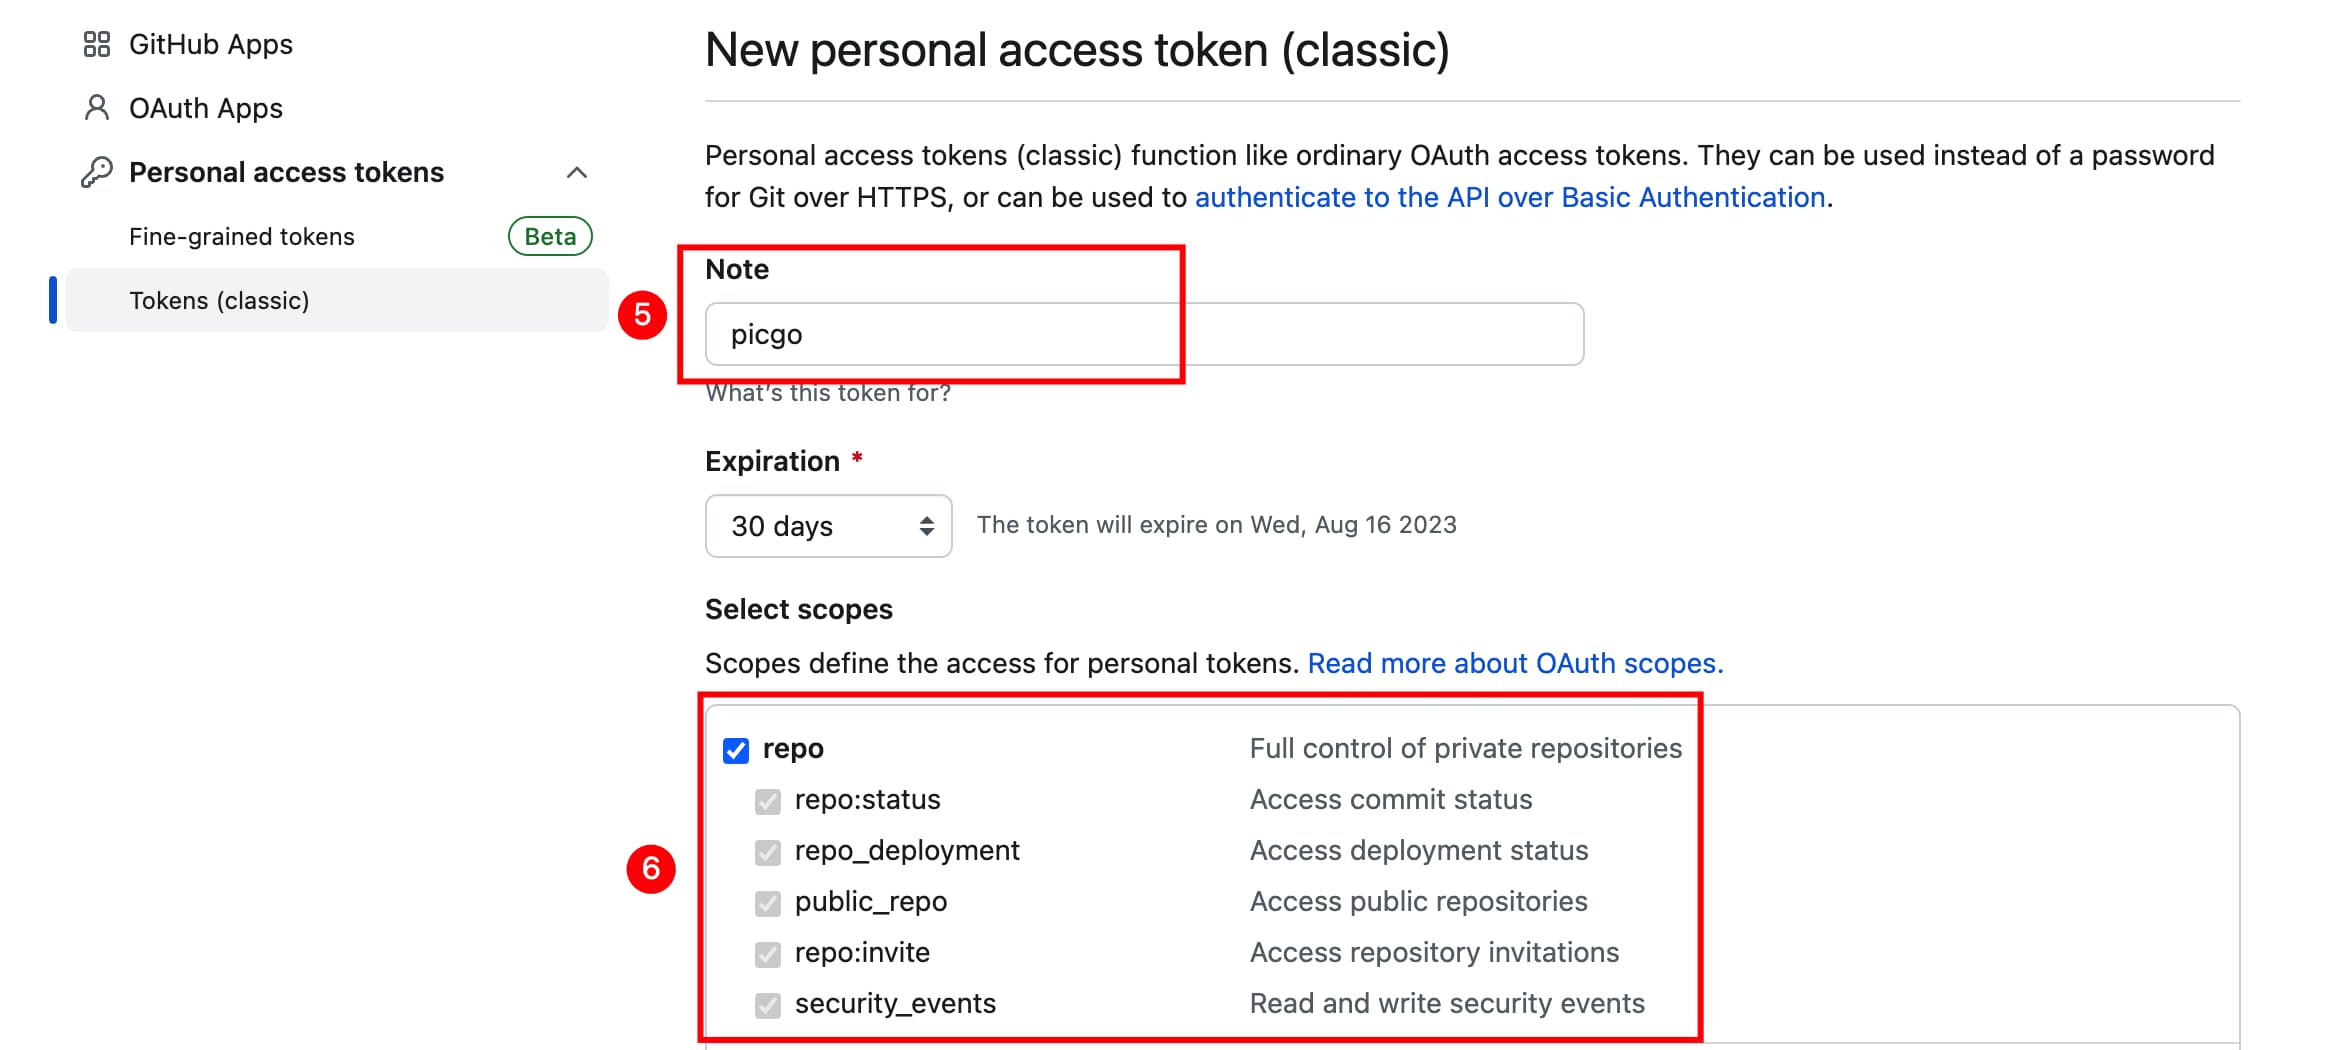
Task: Click the Note field containing picgo
Action: coord(1144,334)
